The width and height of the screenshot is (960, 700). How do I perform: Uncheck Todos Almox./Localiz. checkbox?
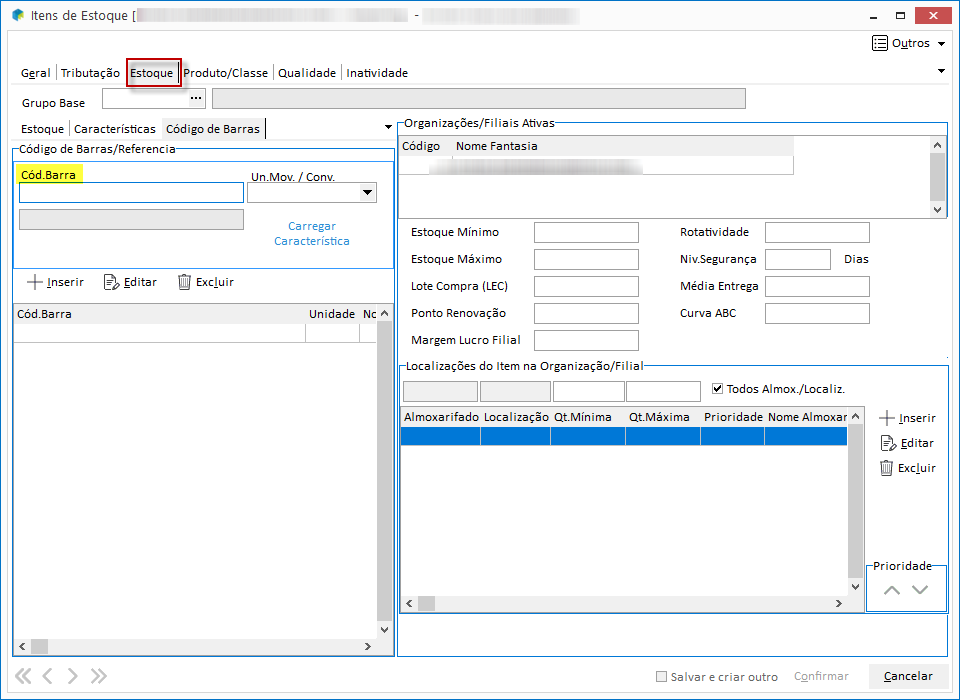[x=717, y=389]
